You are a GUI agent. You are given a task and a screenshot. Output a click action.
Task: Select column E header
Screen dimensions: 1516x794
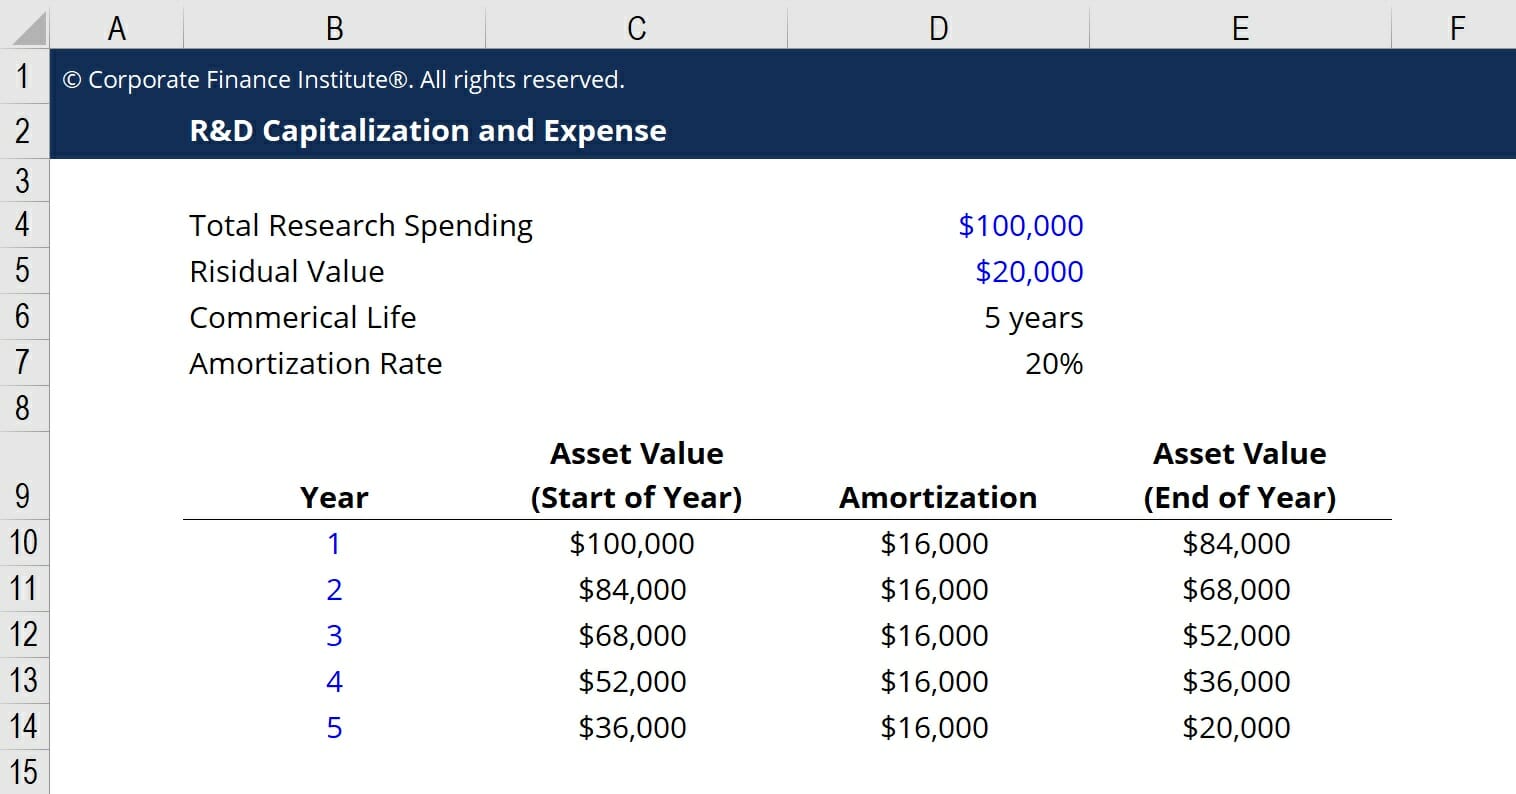[1240, 27]
